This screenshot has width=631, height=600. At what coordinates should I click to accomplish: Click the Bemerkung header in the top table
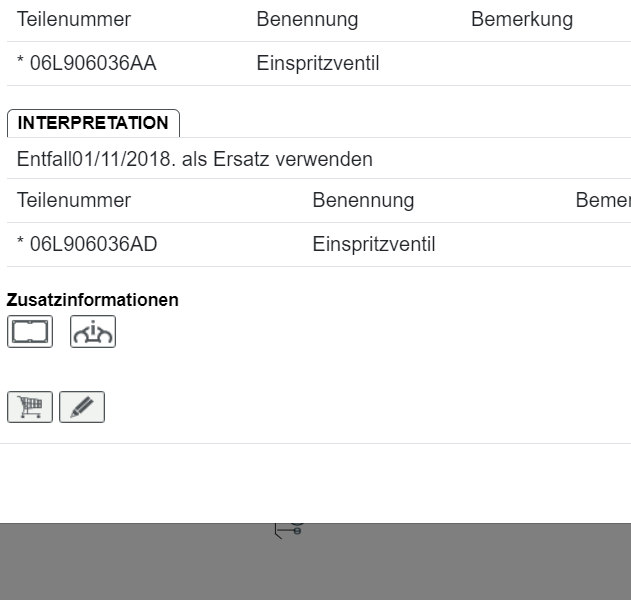tap(522, 19)
